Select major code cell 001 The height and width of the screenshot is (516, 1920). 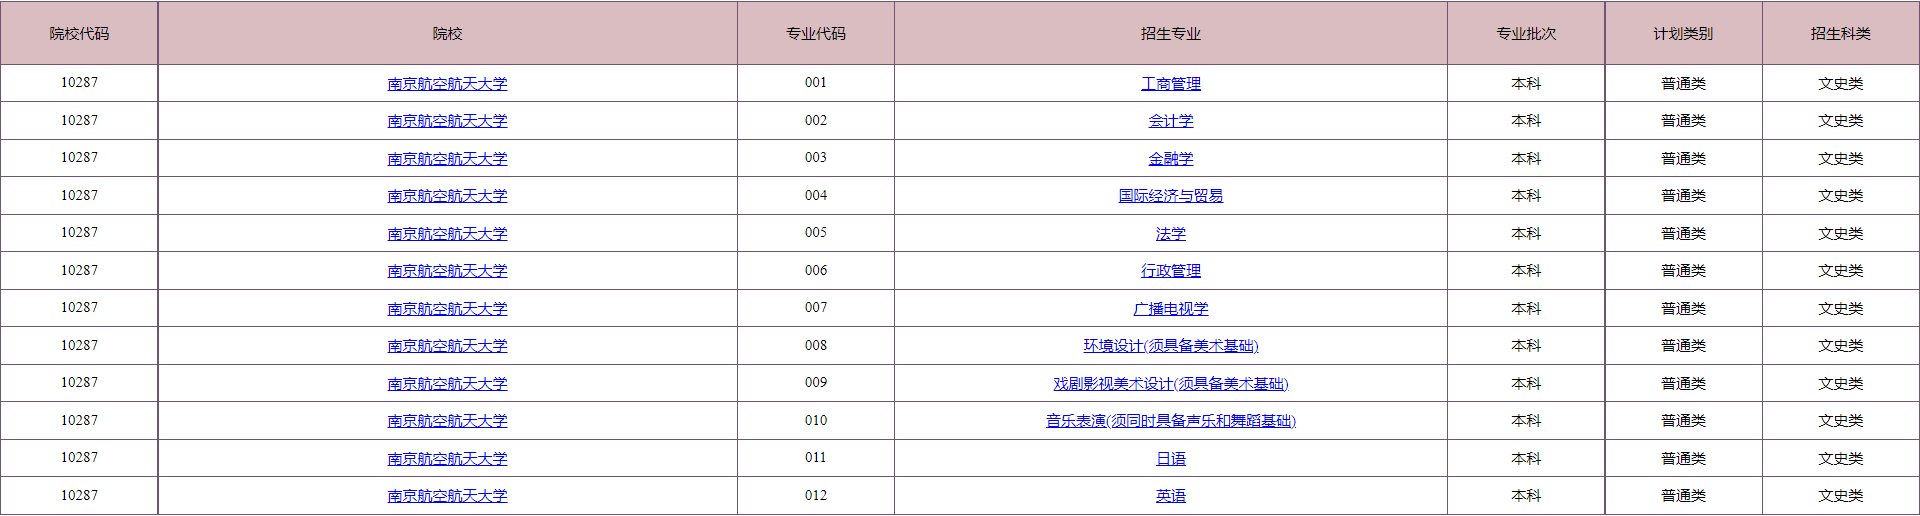(816, 83)
